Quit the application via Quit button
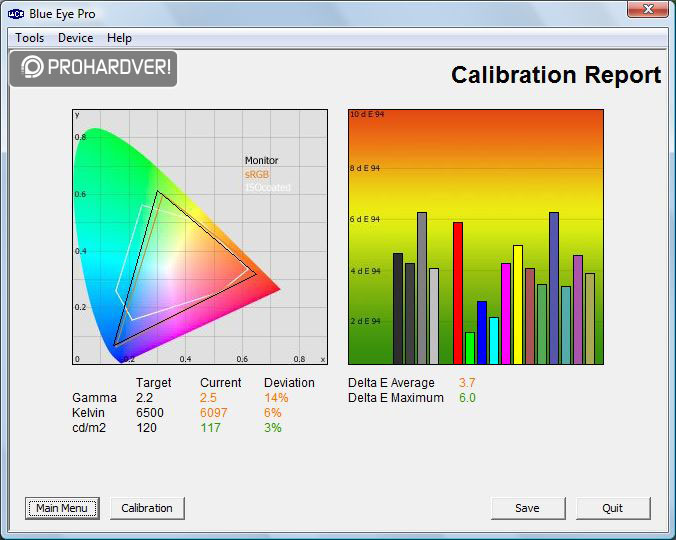The height and width of the screenshot is (540, 676). [612, 508]
